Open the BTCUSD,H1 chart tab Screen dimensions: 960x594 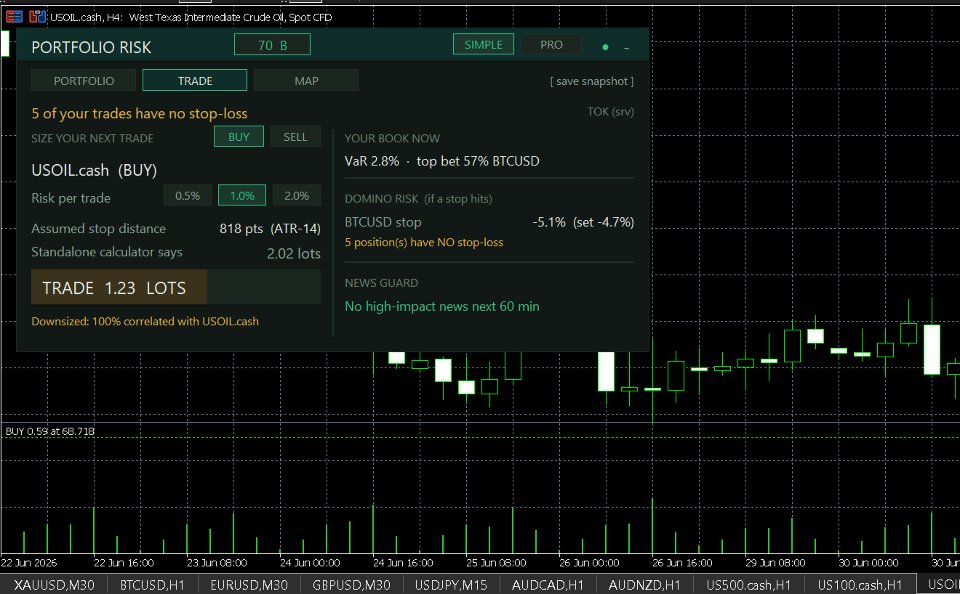152,585
